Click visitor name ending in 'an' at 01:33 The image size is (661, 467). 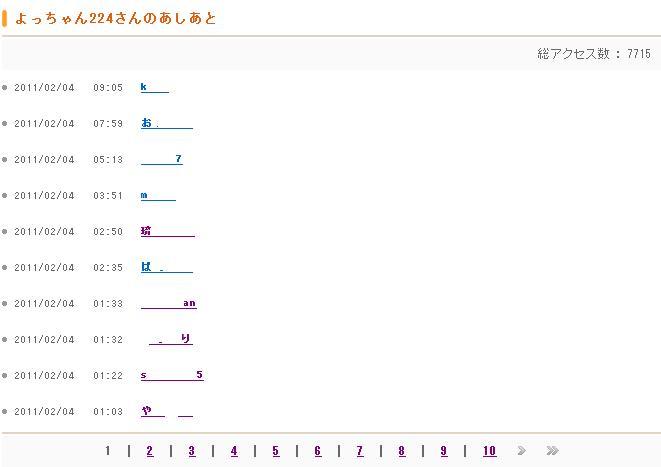coord(168,304)
